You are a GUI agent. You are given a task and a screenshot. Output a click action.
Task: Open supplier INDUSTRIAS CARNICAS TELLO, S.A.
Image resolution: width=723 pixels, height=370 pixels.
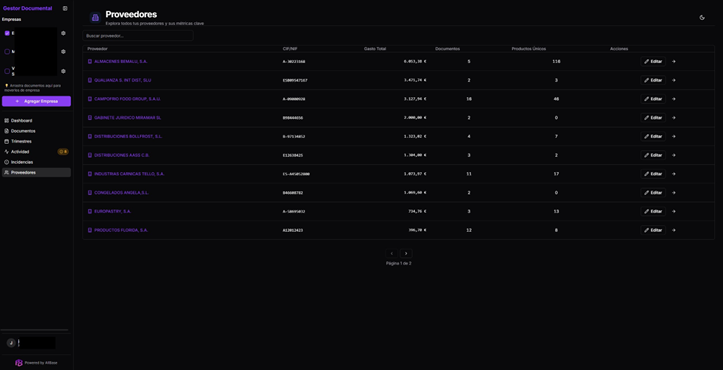click(129, 174)
